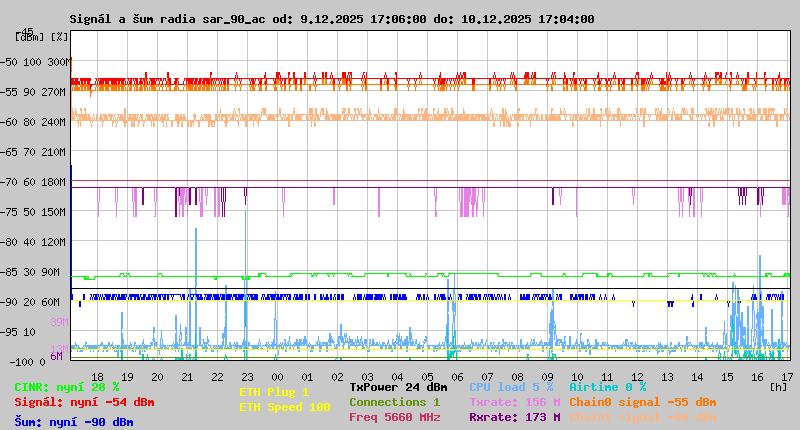Select the Freq 5660 MHz legend entry
The image size is (800, 430).
click(394, 417)
